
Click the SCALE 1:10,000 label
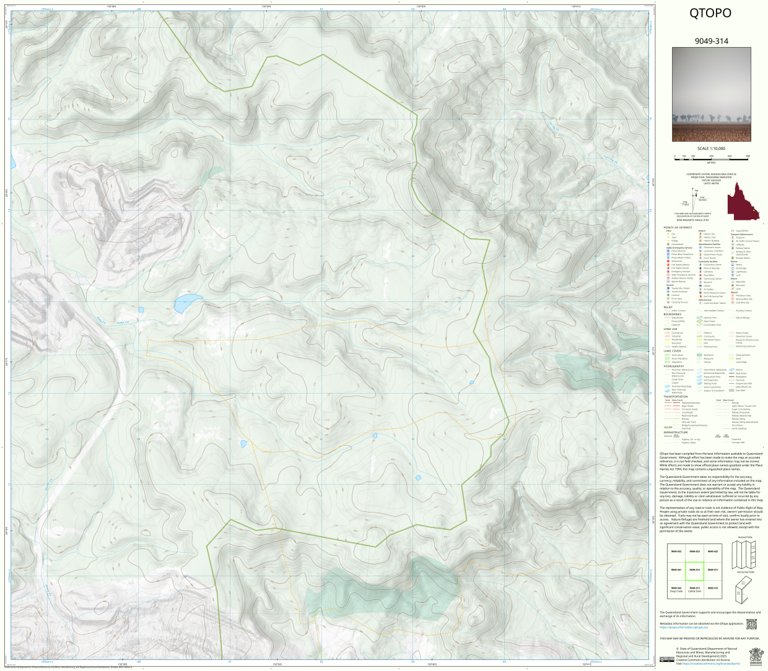point(711,148)
